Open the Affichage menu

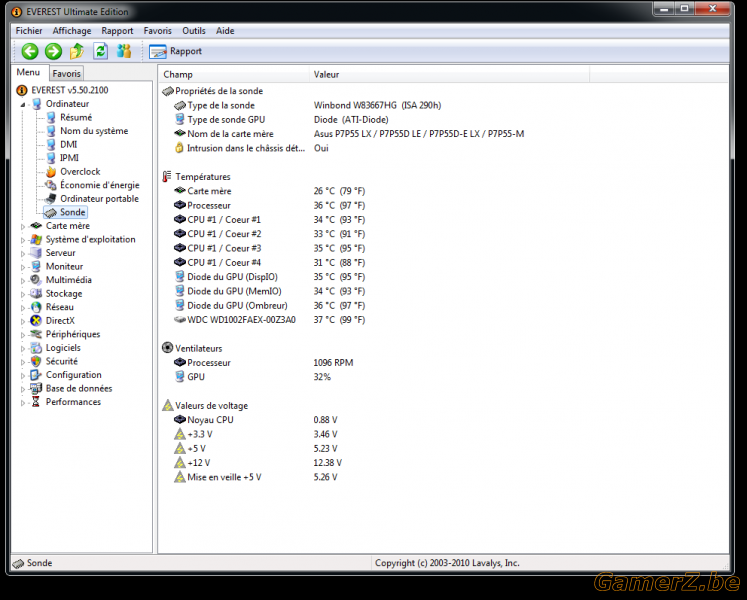click(x=71, y=31)
